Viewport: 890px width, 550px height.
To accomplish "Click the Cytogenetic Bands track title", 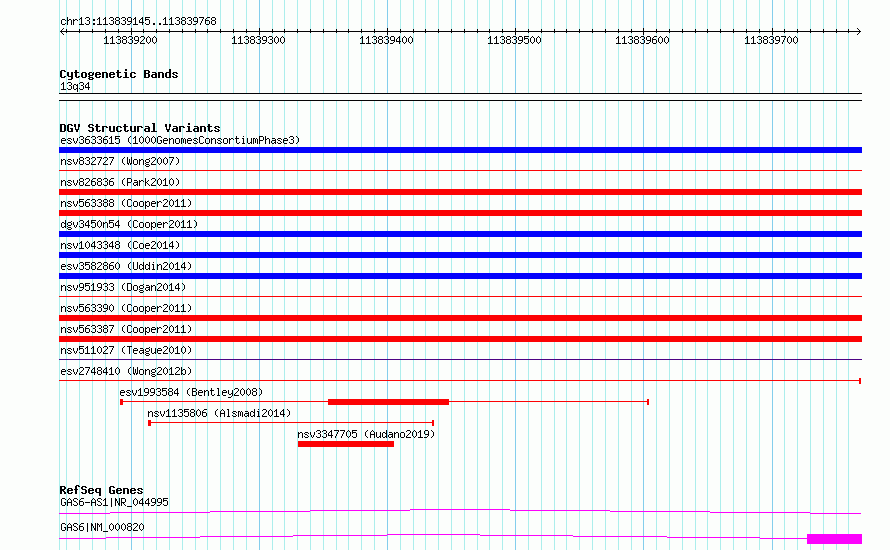I will coord(119,74).
